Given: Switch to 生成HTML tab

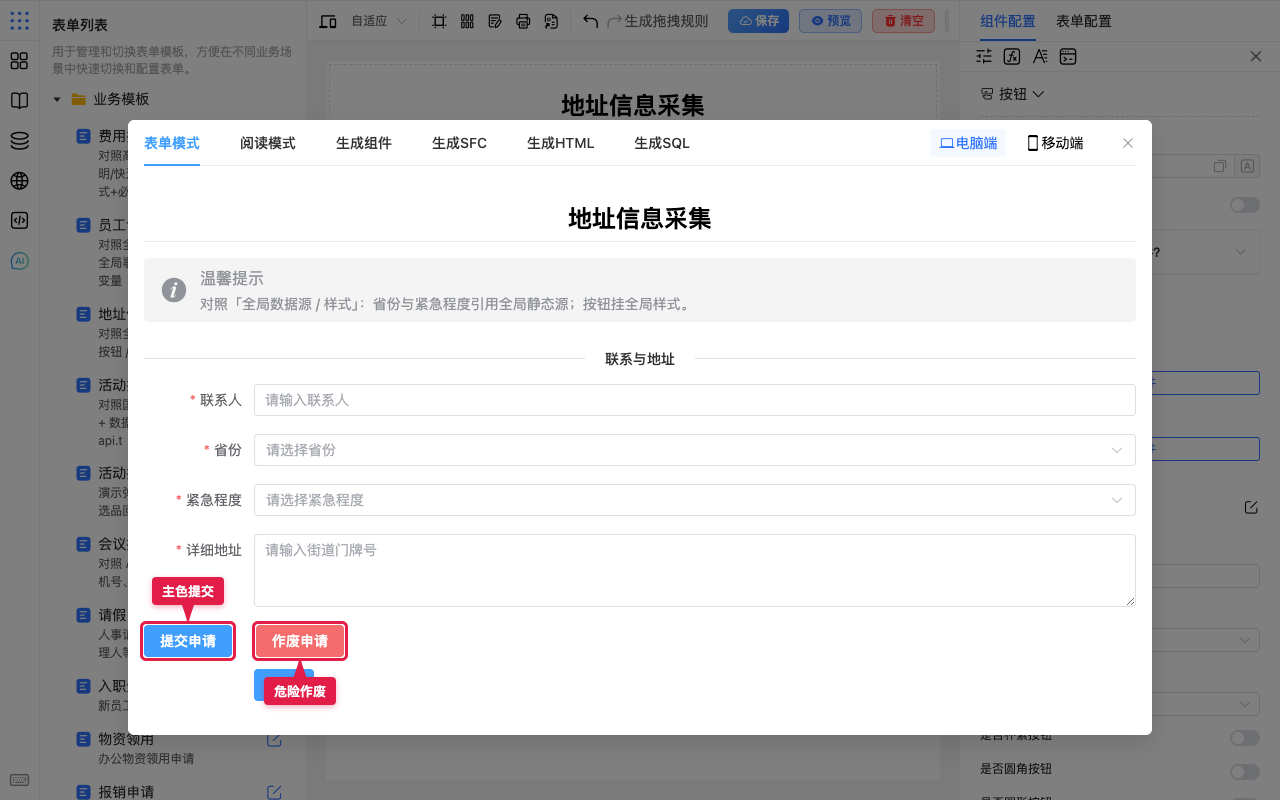Looking at the screenshot, I should pos(561,143).
